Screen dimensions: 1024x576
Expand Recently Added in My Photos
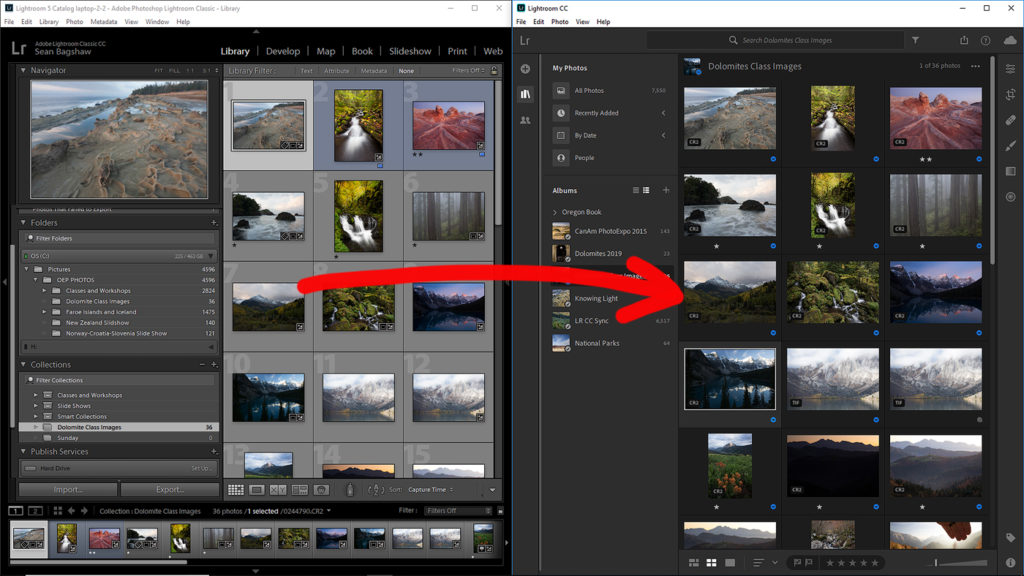(664, 113)
